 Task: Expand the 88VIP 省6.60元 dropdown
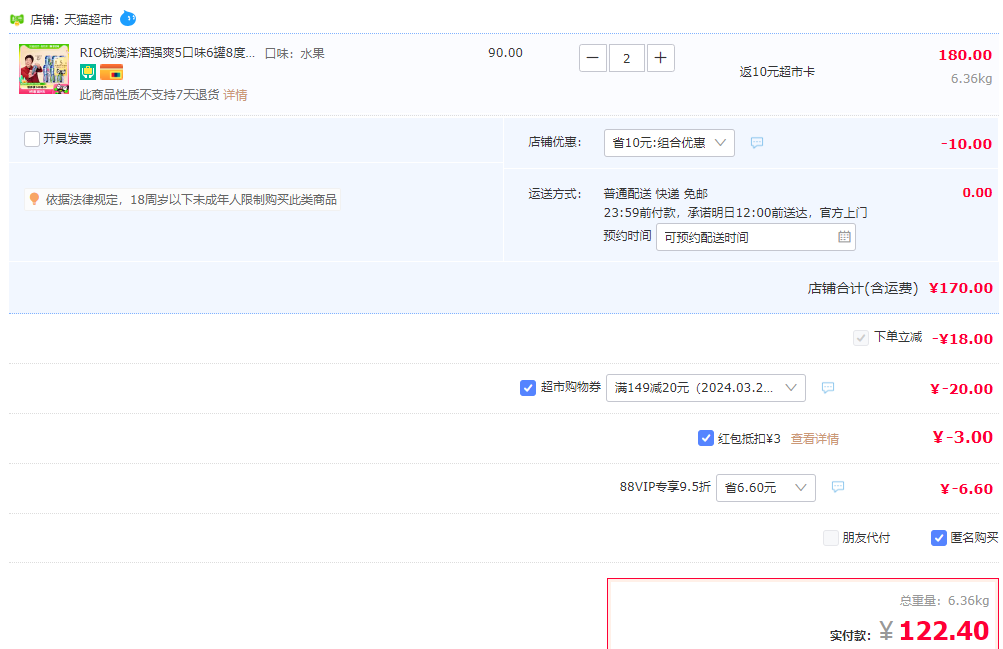[766, 488]
